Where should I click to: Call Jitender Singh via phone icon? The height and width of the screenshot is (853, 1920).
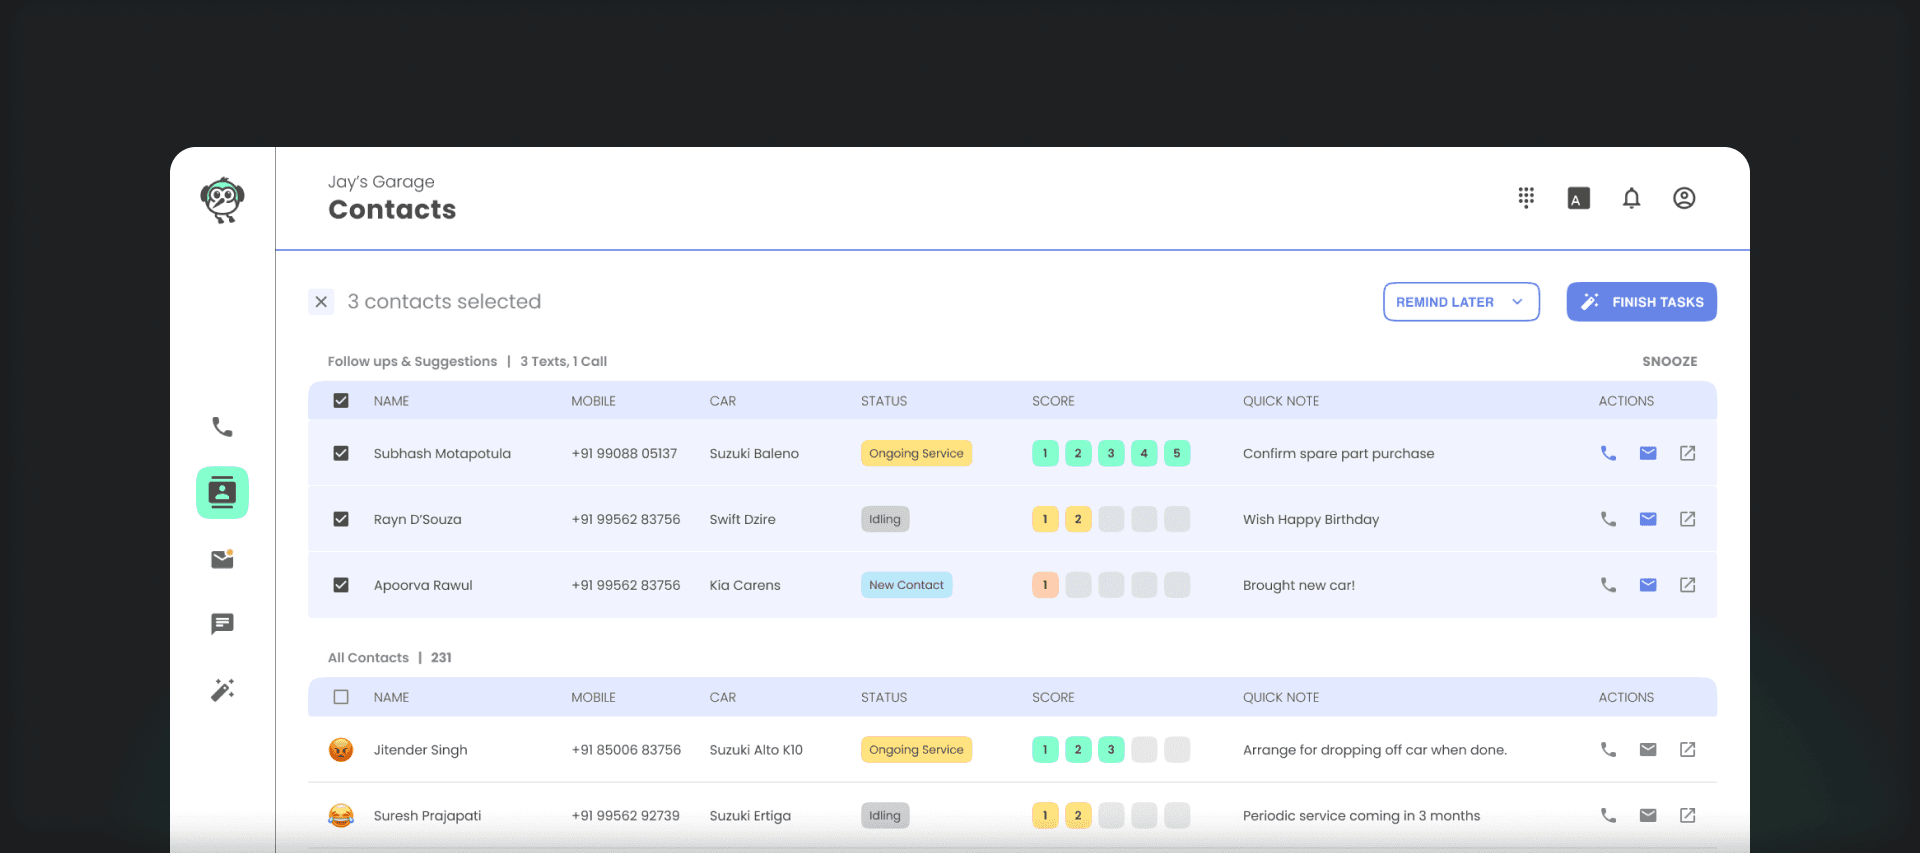(1608, 749)
